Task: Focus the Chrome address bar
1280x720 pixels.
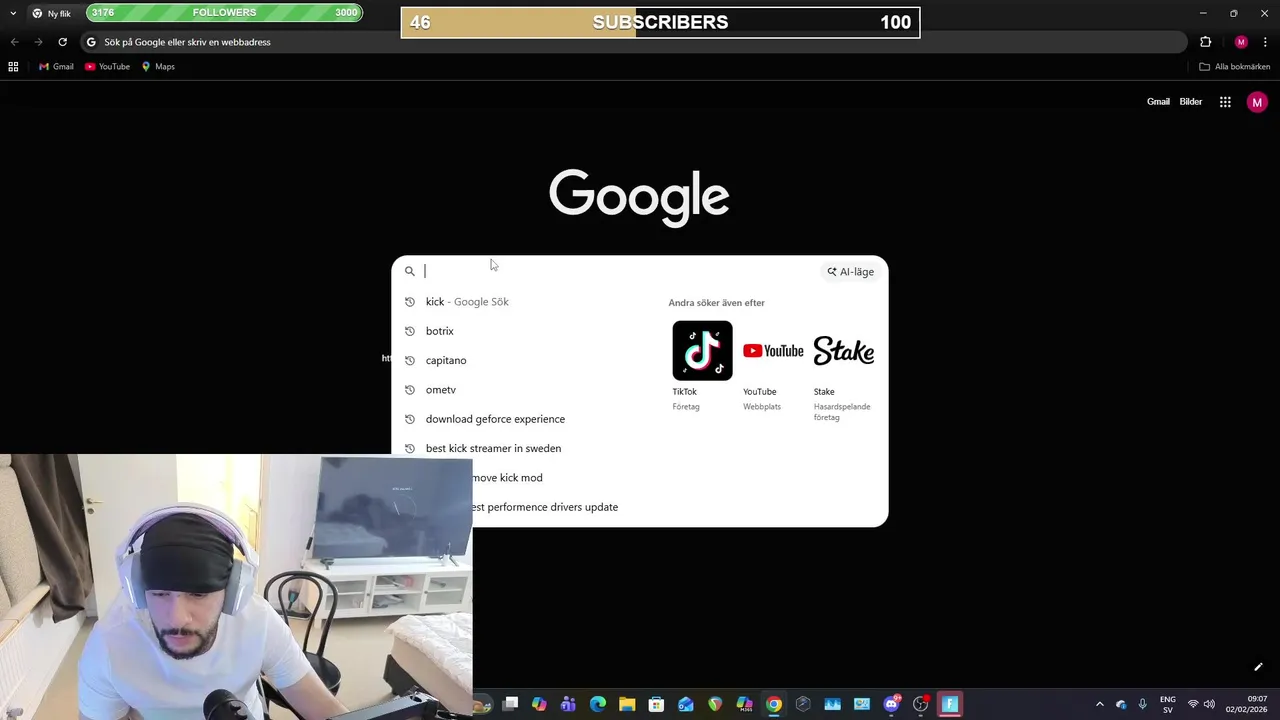Action: point(632,42)
